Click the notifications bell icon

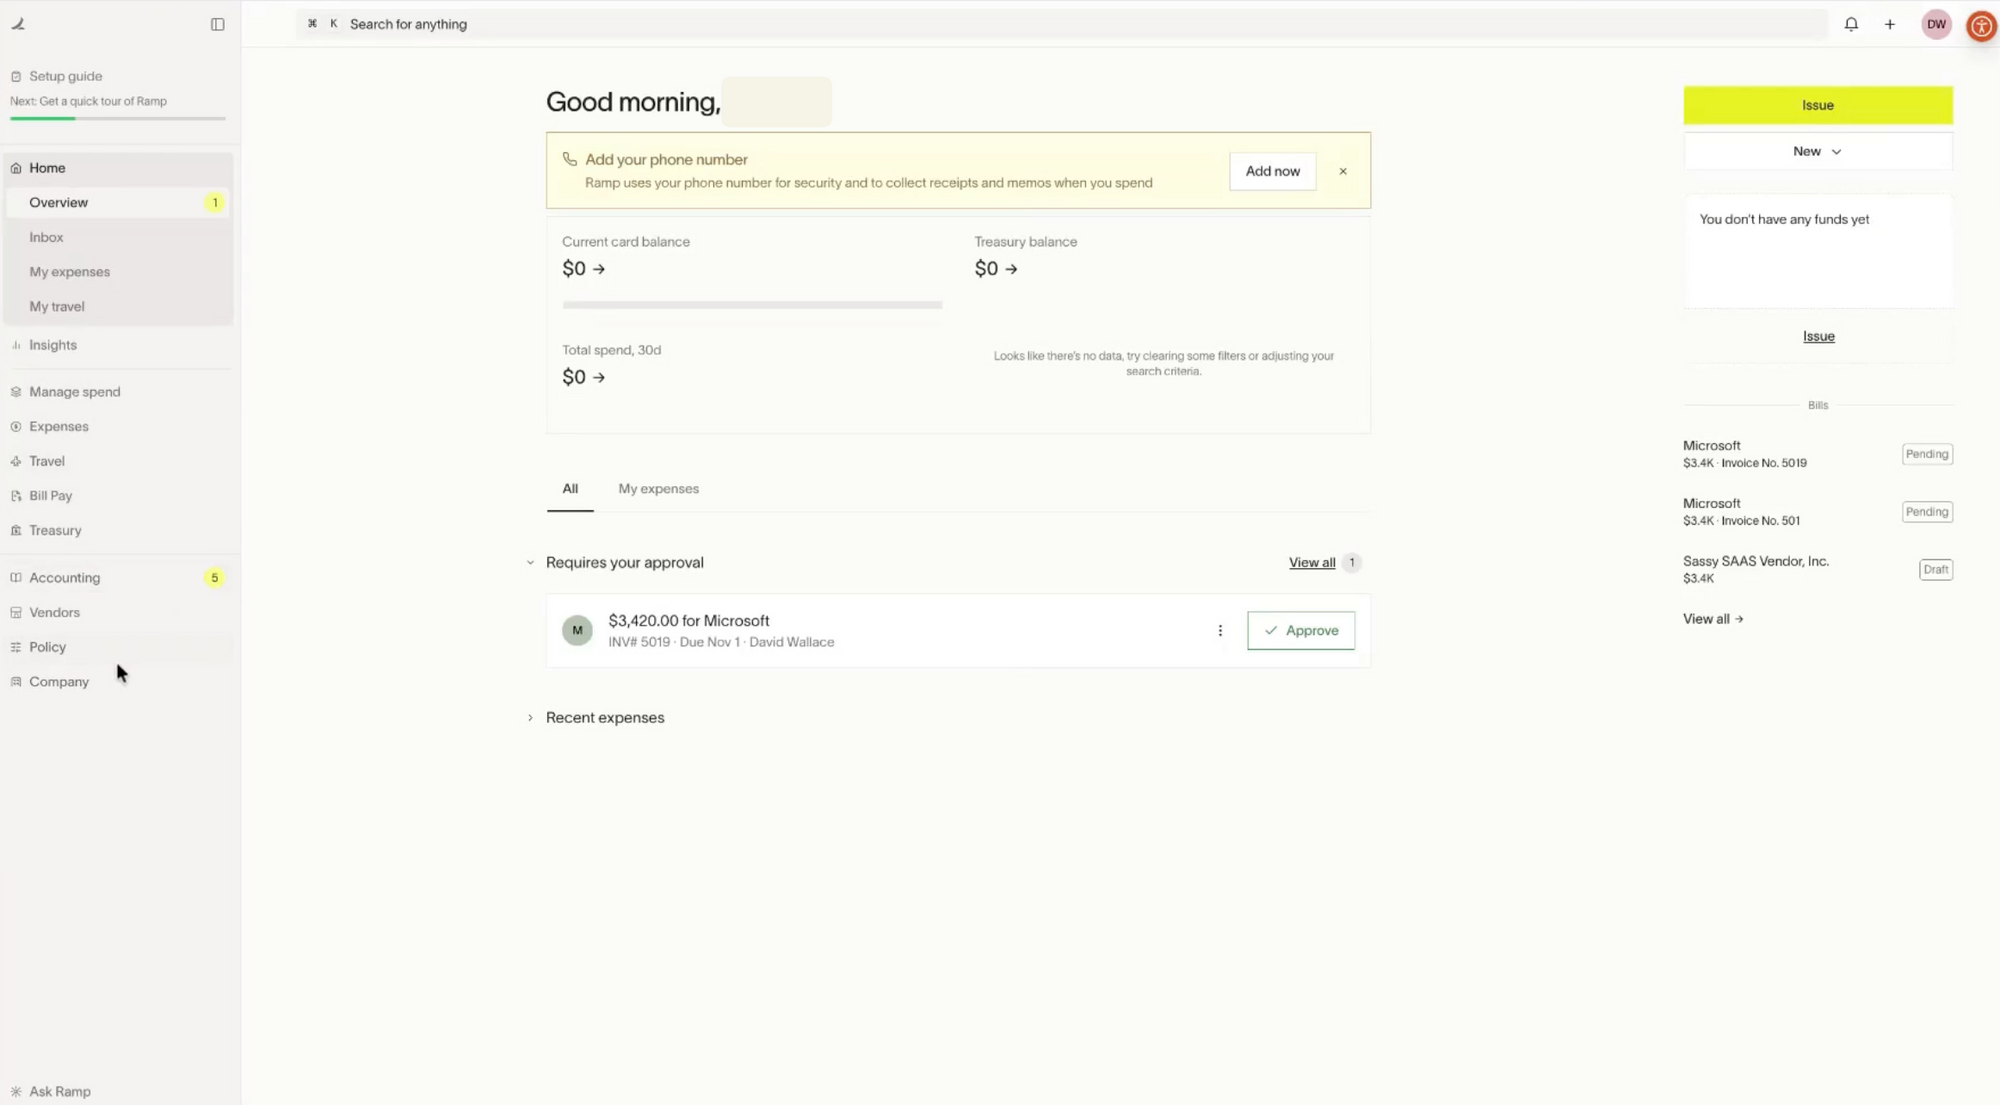pyautogui.click(x=1851, y=24)
